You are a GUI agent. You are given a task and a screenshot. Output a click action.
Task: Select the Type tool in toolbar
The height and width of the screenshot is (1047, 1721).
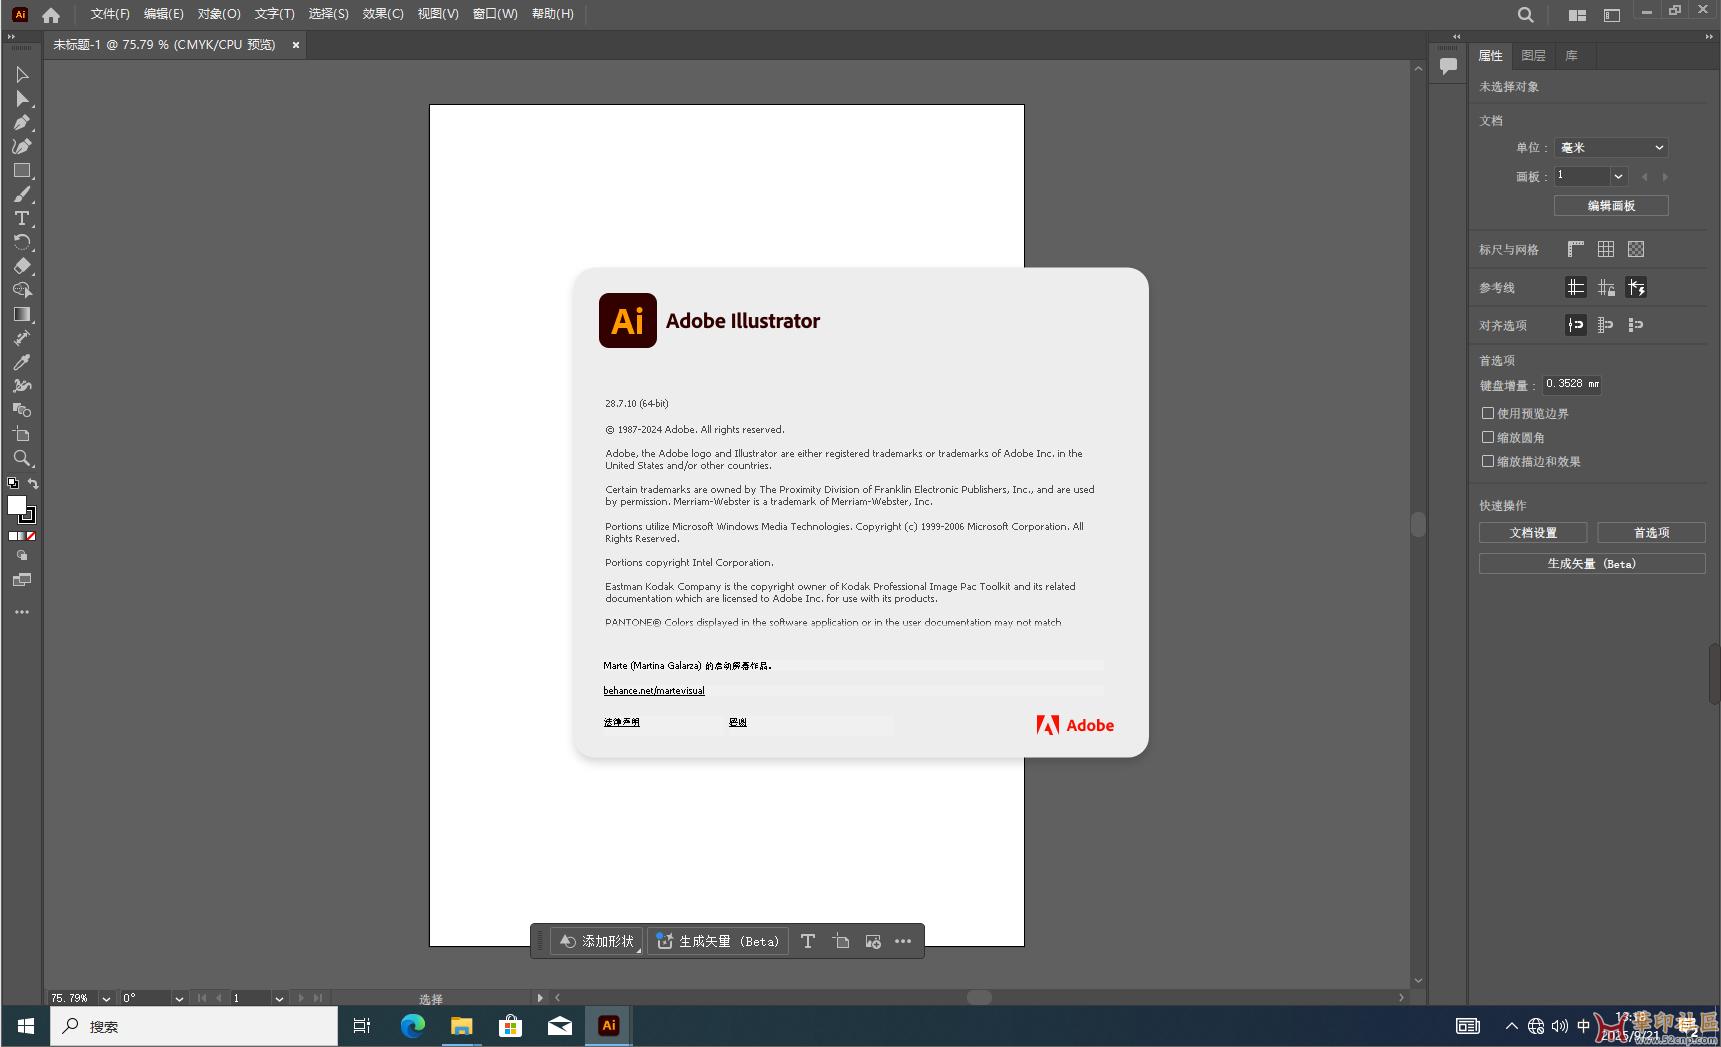point(21,218)
